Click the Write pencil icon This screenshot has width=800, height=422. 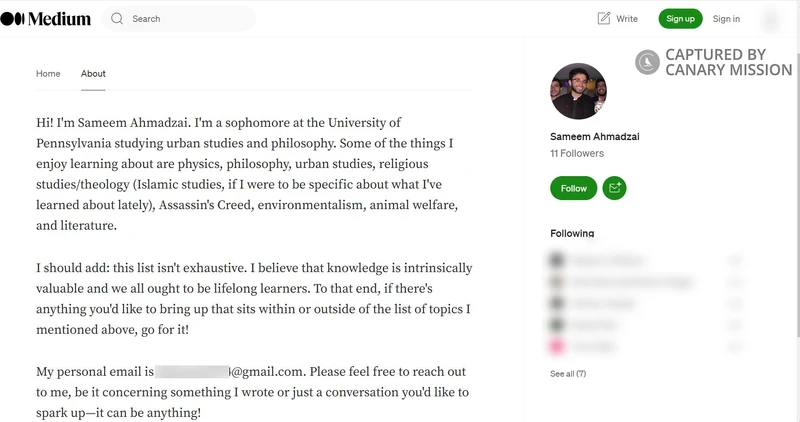coord(604,19)
